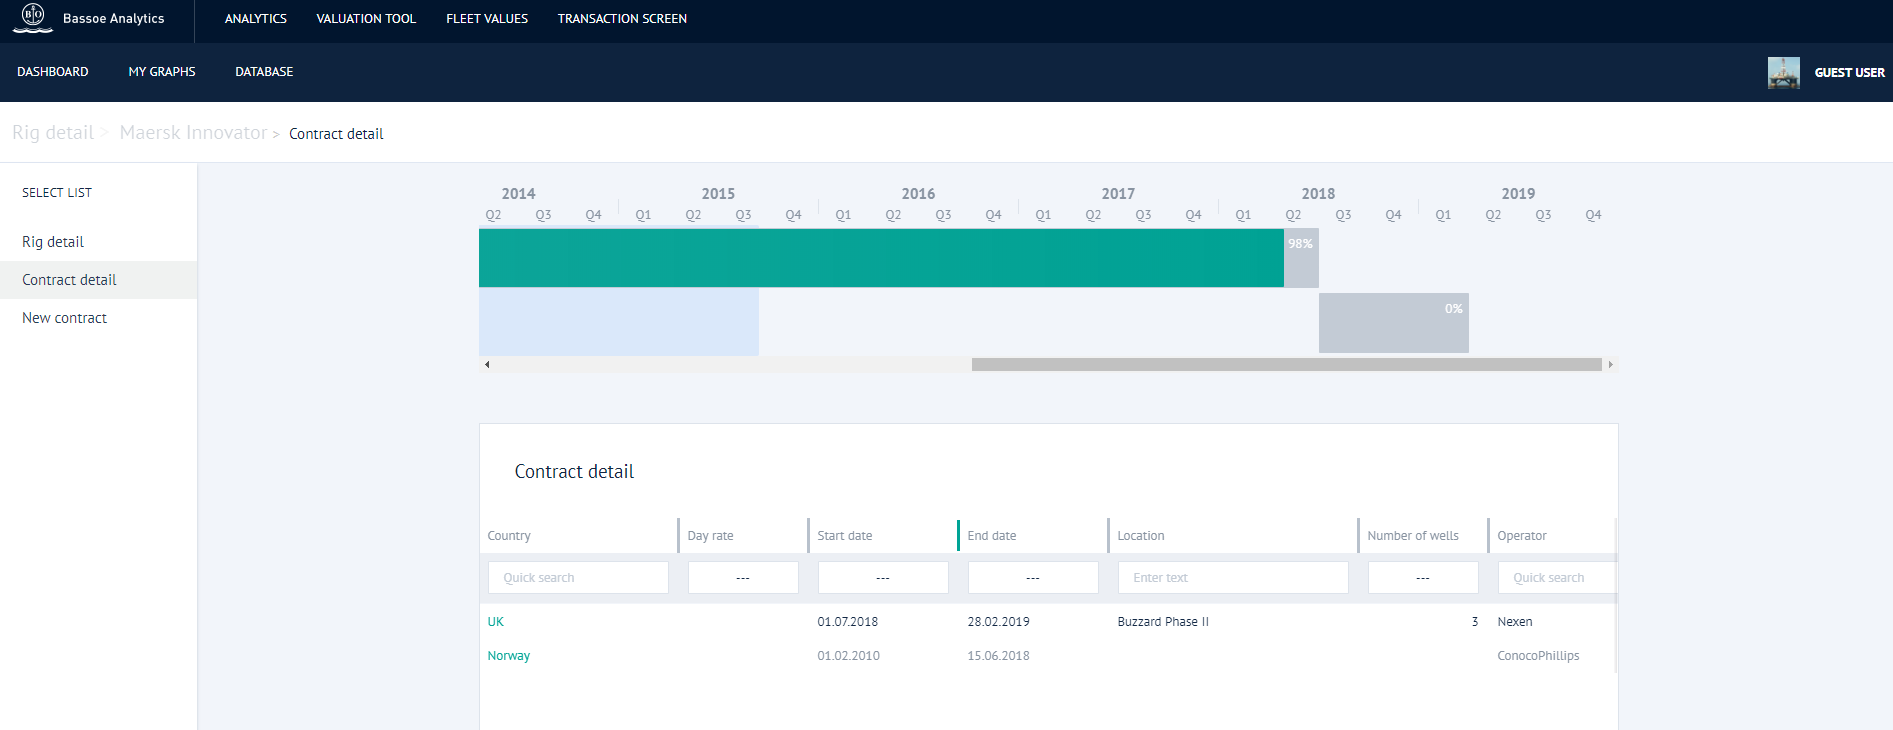Go to Fleet Values page
1893x730 pixels.
click(487, 19)
